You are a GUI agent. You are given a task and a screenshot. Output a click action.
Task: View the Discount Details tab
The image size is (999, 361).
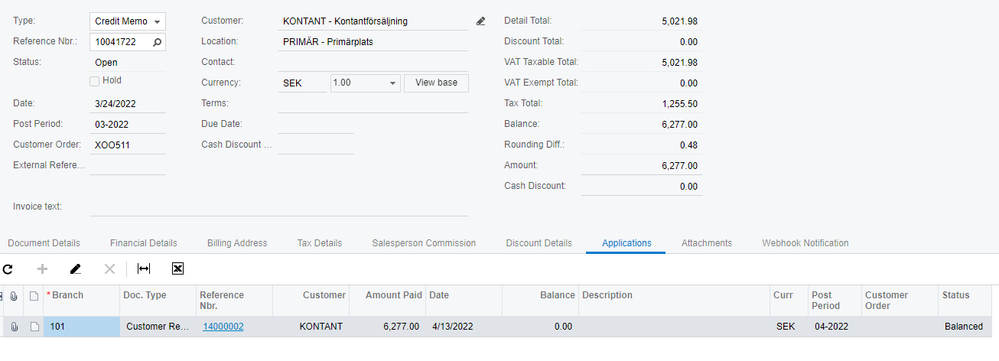click(539, 243)
